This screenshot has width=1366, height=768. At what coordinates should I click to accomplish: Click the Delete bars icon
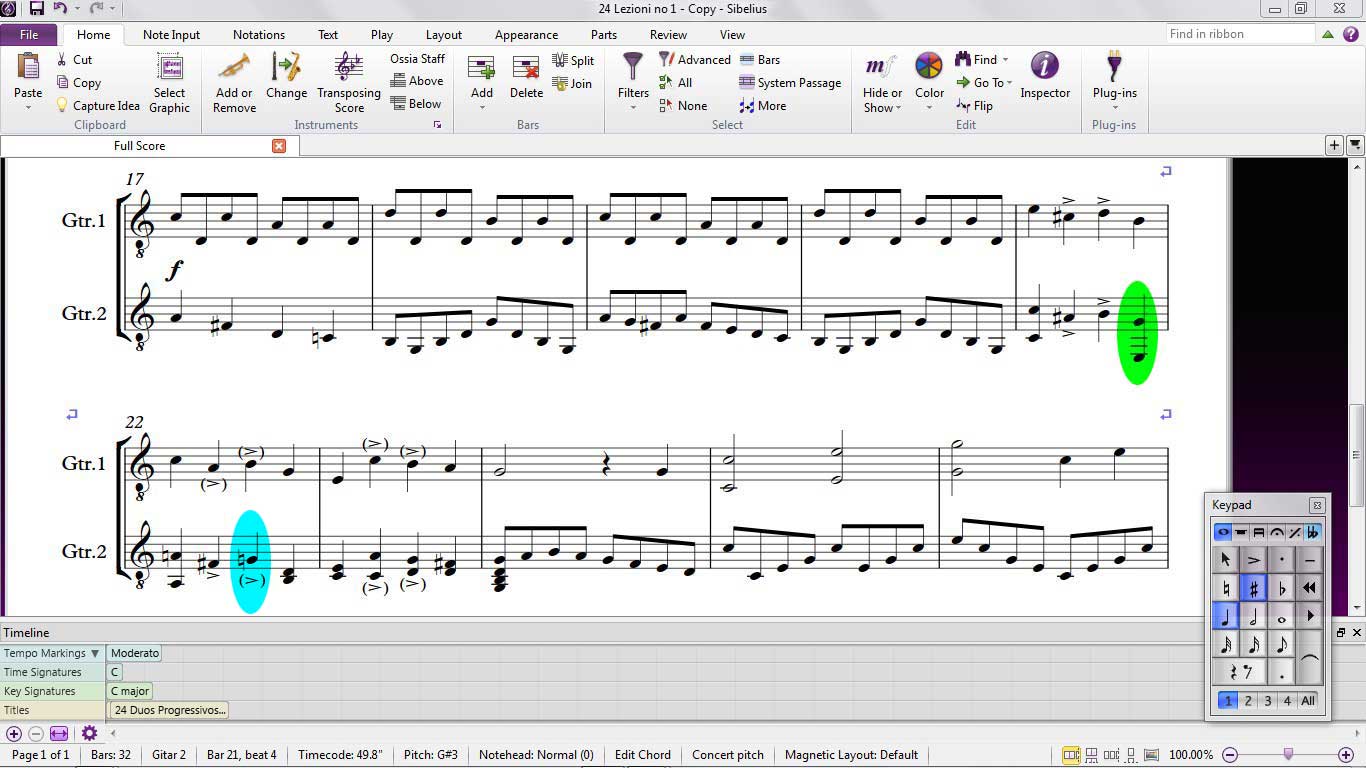click(x=526, y=68)
